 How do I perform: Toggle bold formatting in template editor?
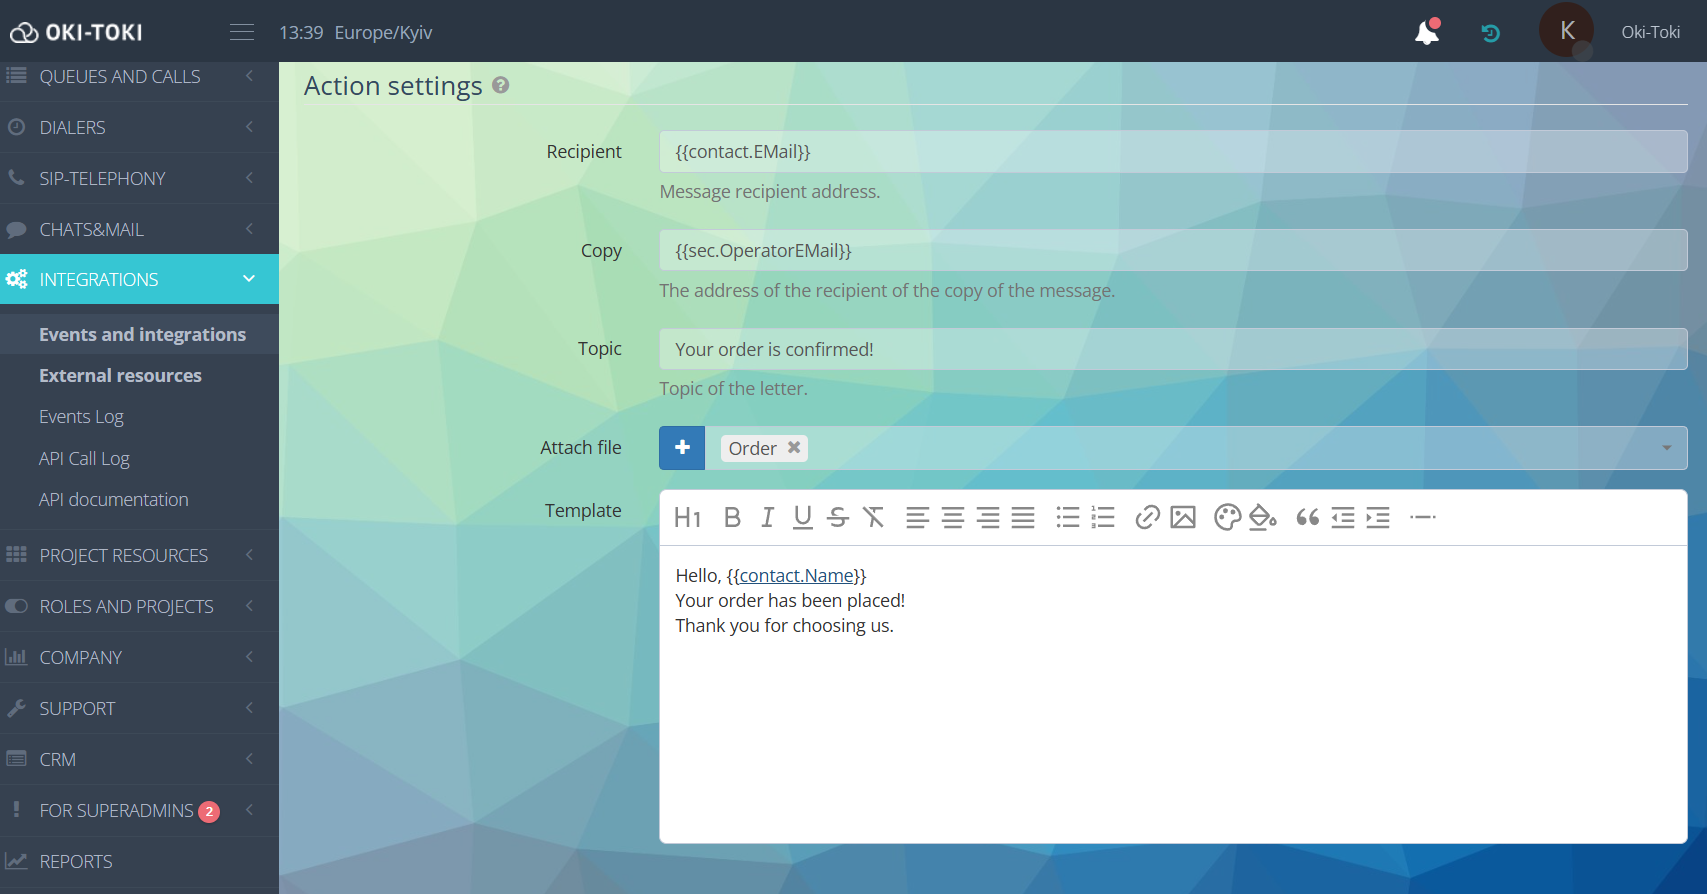[732, 517]
